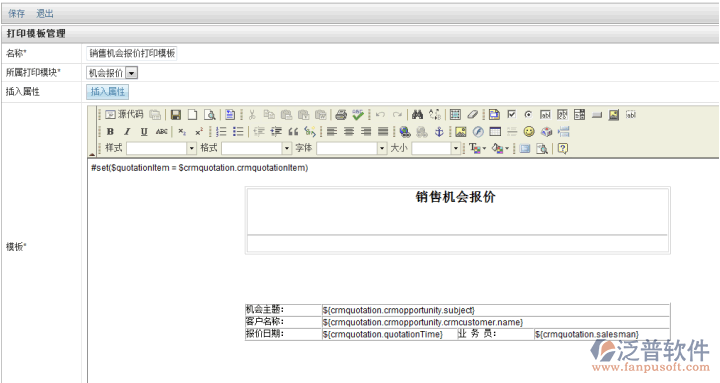720x383 pixels.
Task: Click into the 名称 template name field
Action: pyautogui.click(x=132, y=53)
